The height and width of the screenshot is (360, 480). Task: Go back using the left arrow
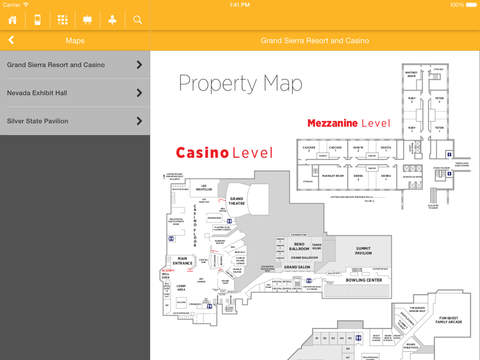[x=11, y=40]
